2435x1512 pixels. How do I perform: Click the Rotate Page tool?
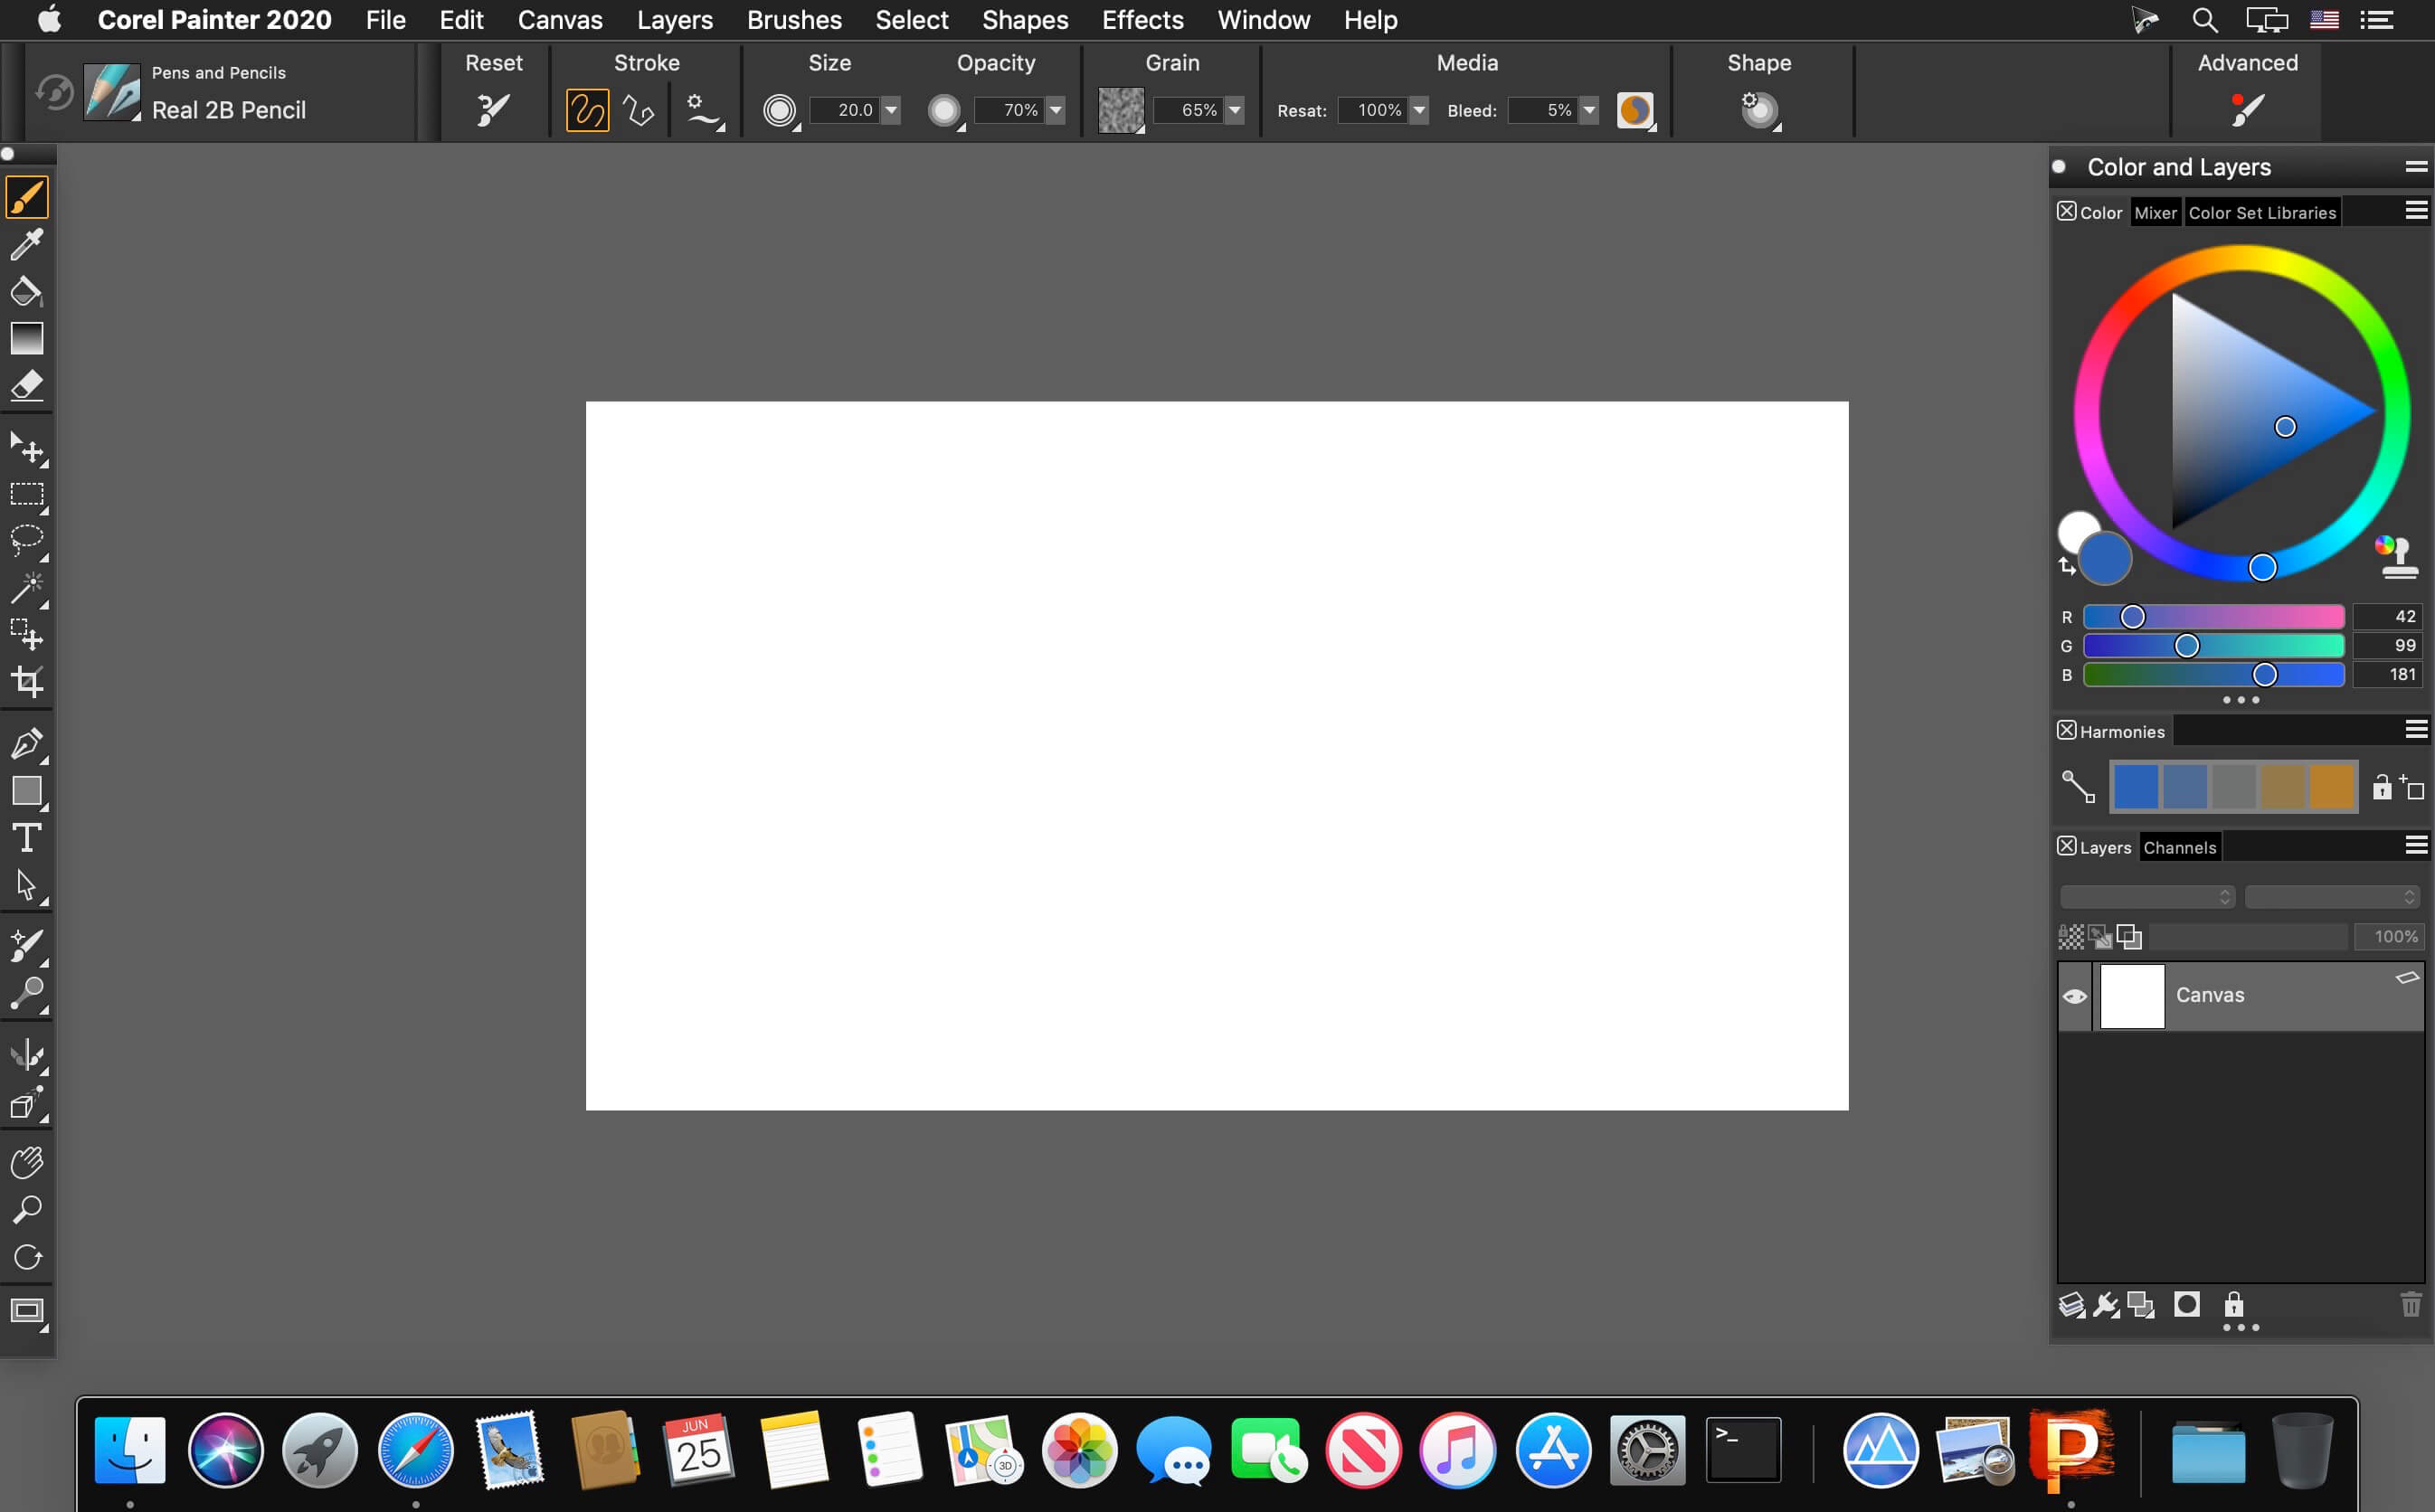click(x=26, y=1257)
